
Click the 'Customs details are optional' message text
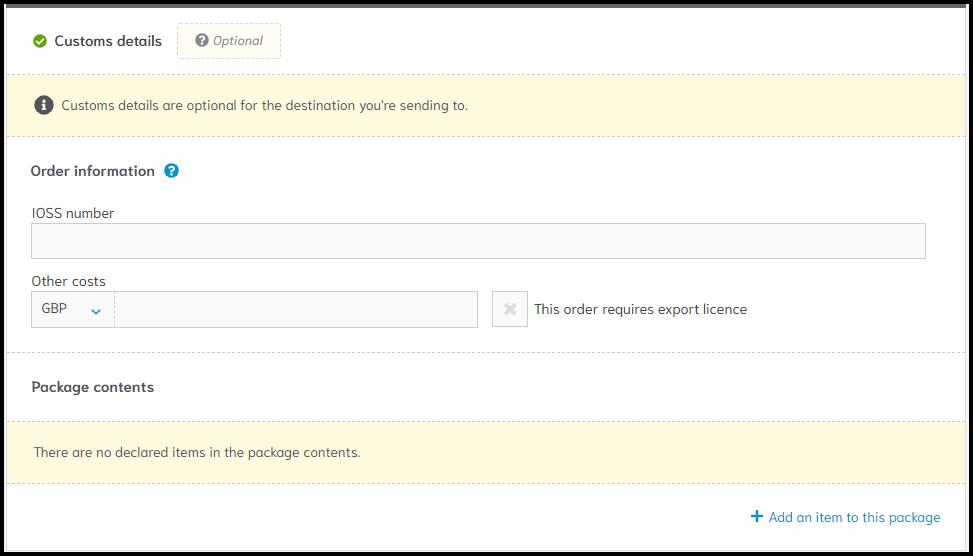tap(264, 105)
